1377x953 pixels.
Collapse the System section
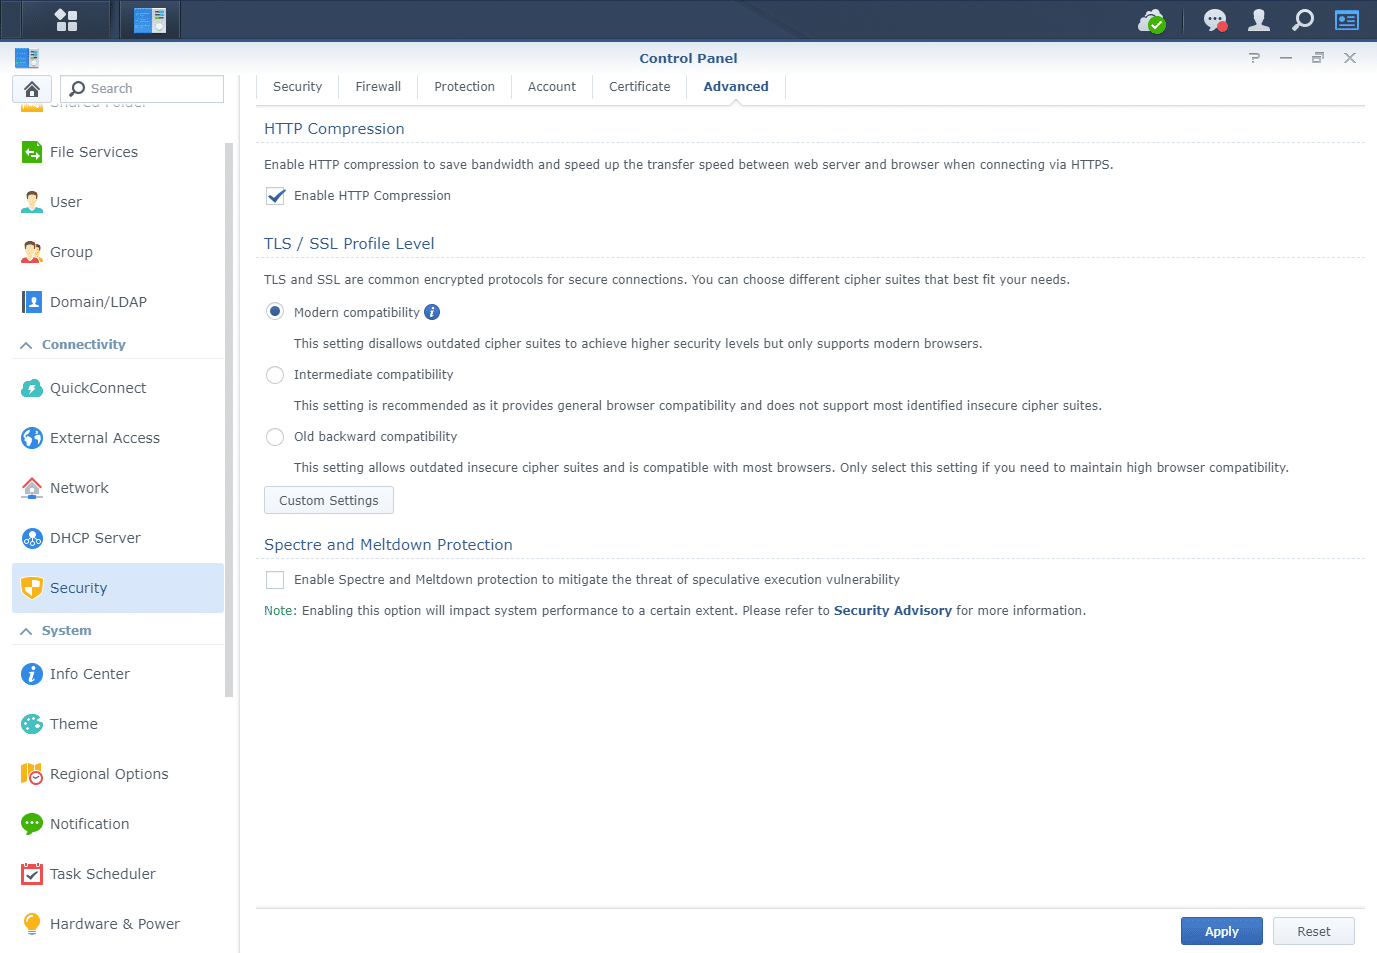[x=26, y=631]
